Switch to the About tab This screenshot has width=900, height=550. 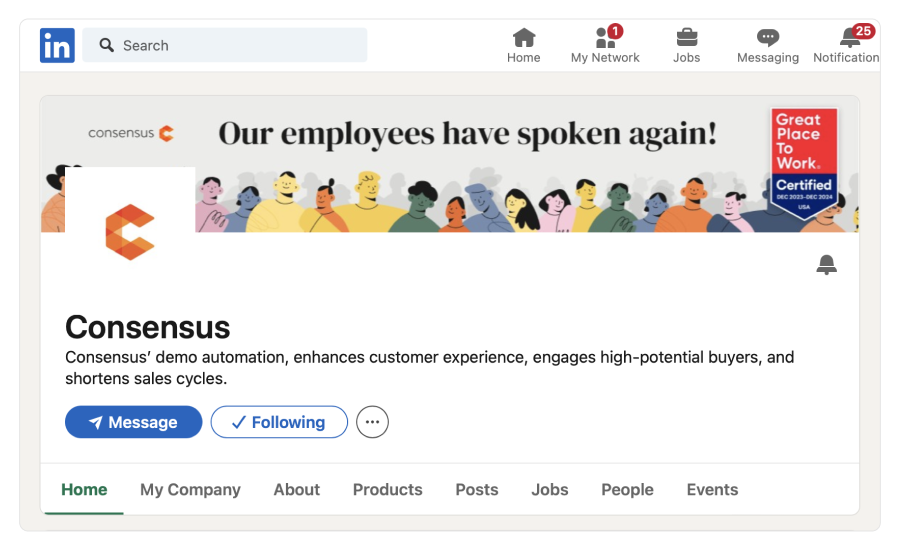click(297, 490)
